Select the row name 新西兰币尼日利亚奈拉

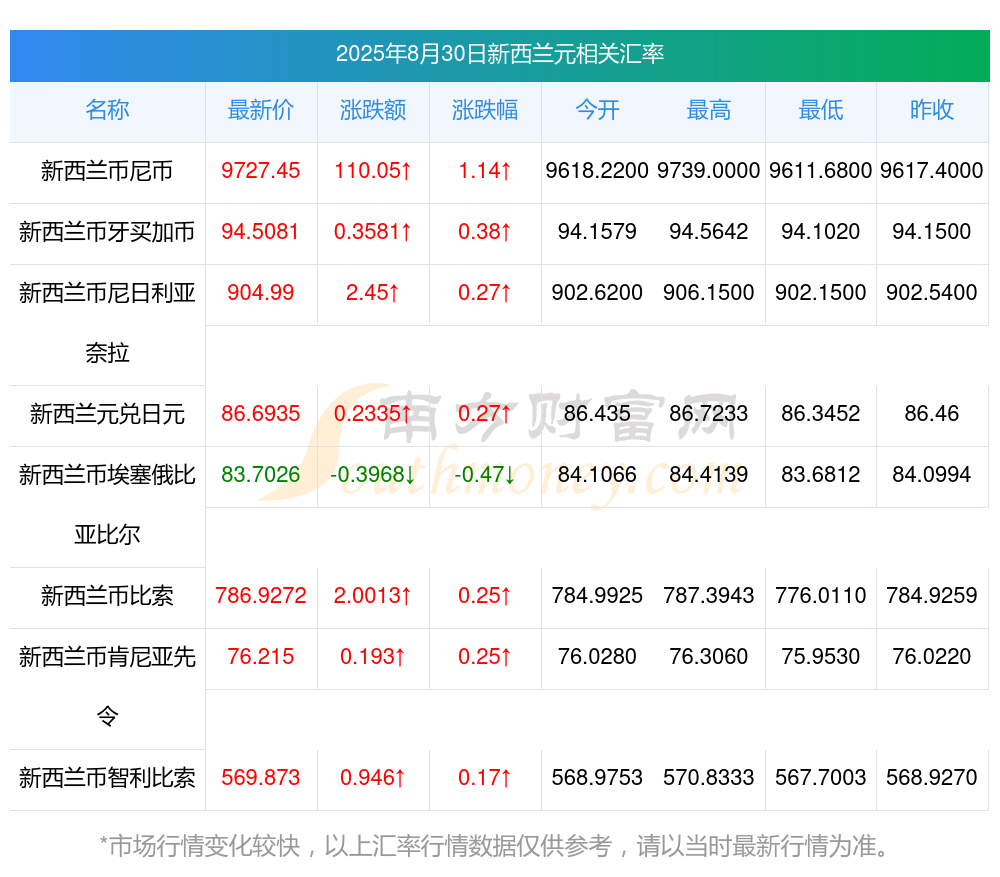click(x=107, y=323)
